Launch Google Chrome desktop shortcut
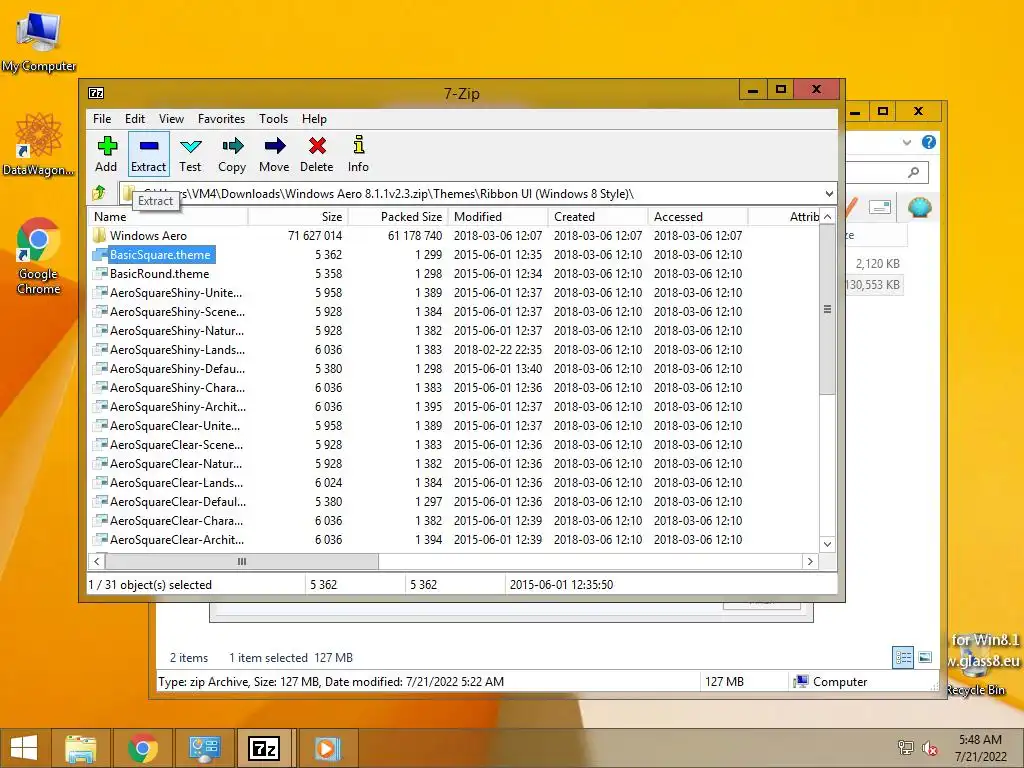1024x768 pixels. (39, 256)
